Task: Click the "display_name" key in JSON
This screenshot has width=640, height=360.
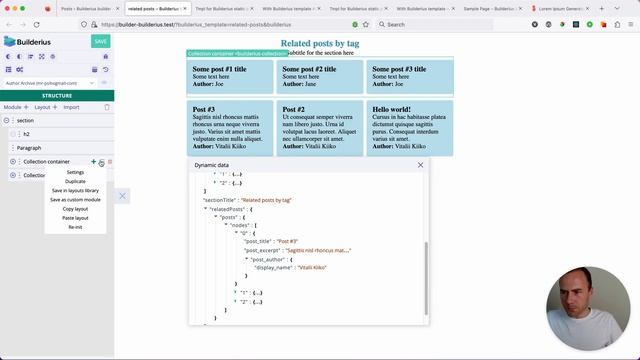Action: (x=273, y=267)
